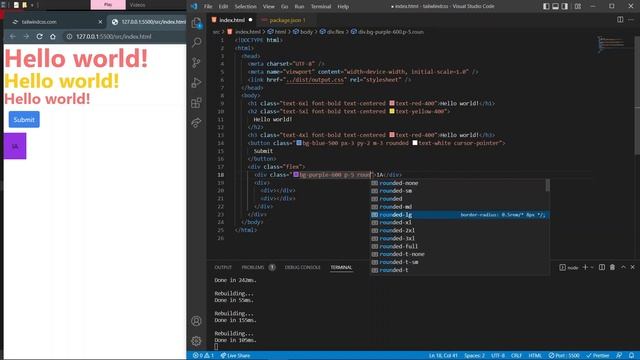The width and height of the screenshot is (640, 360).
Task: Click the purple bg-purple-600 color swatch
Action: (296, 175)
